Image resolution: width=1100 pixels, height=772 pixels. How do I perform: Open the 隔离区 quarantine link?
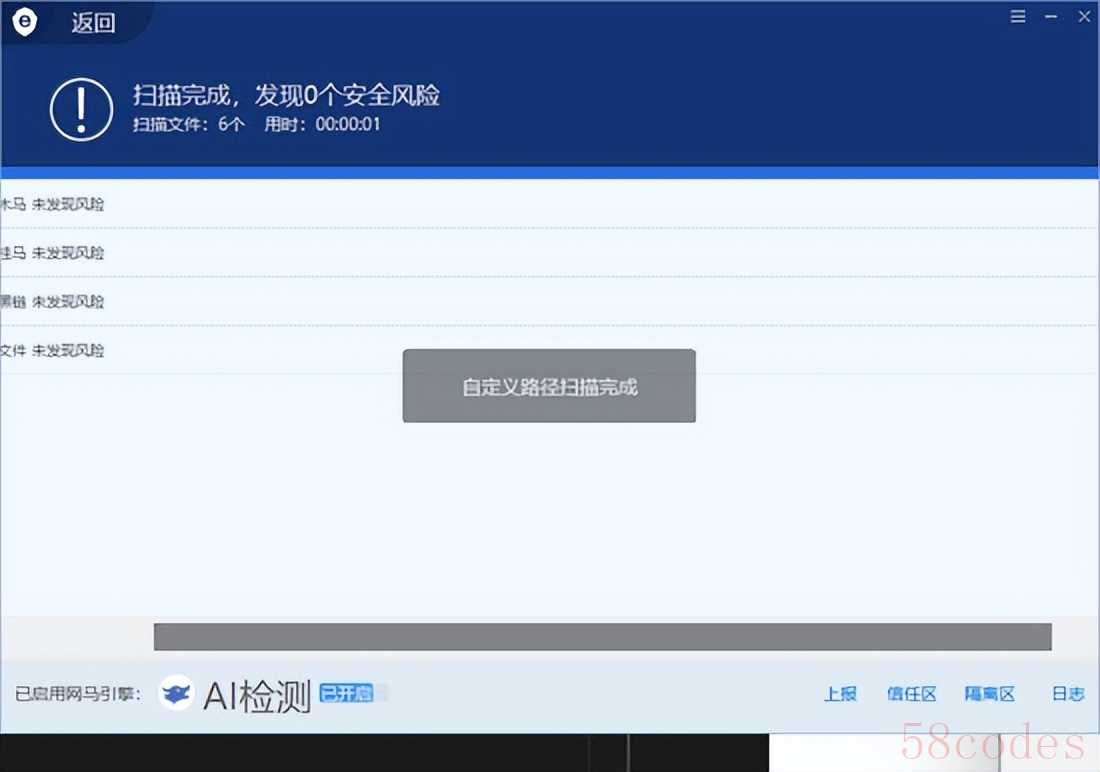[989, 694]
